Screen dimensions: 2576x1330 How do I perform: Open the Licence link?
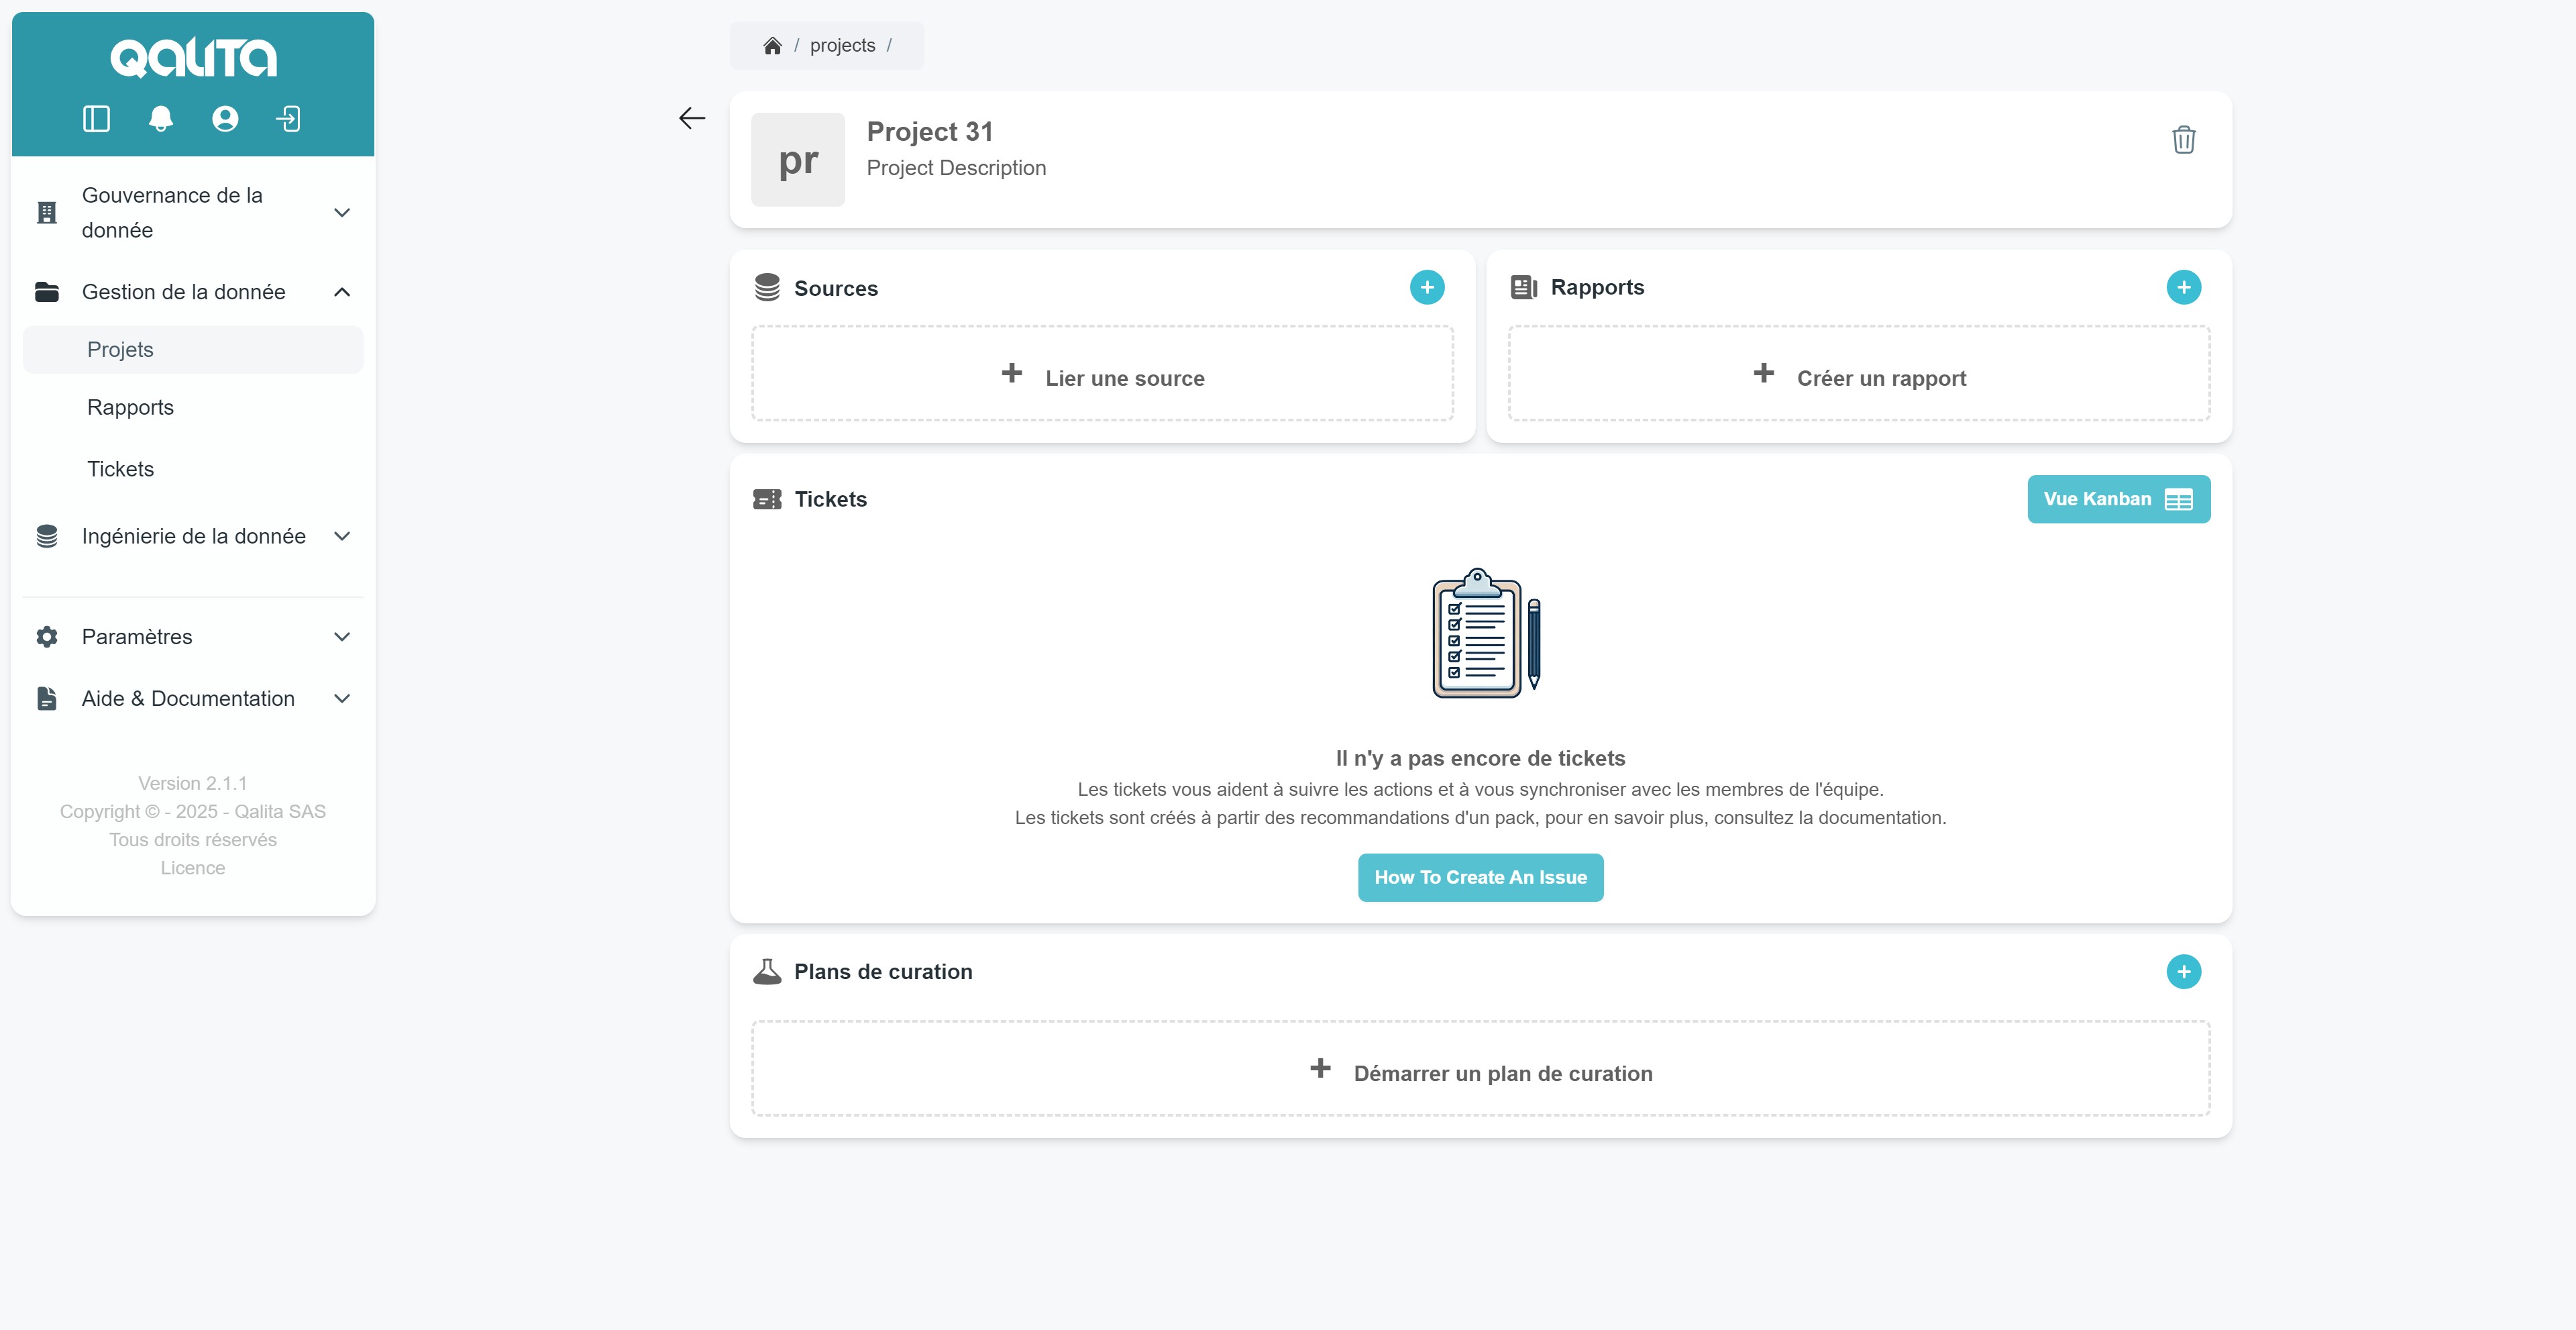tap(193, 868)
